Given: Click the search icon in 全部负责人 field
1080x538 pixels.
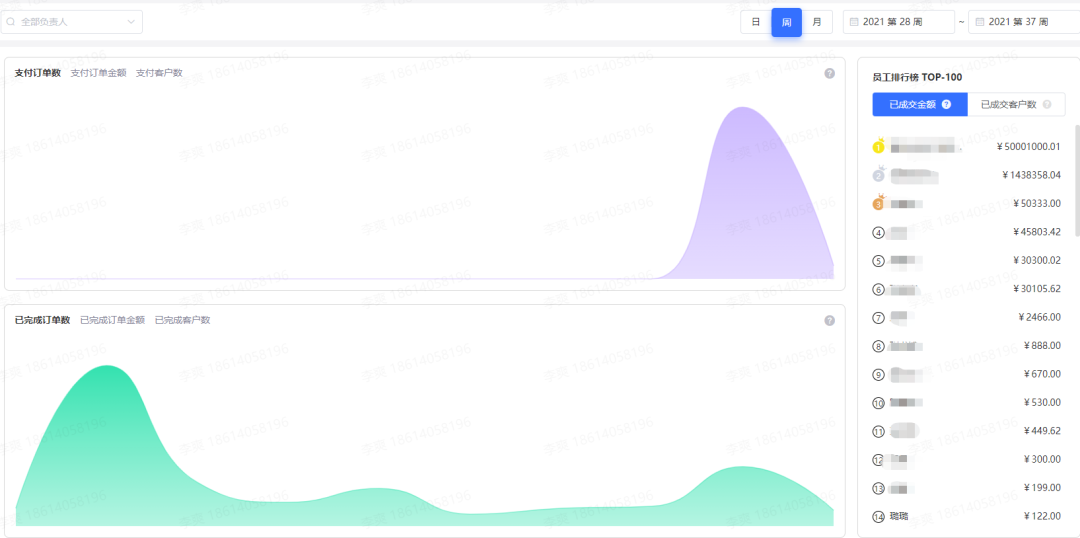Looking at the screenshot, I should click(10, 22).
